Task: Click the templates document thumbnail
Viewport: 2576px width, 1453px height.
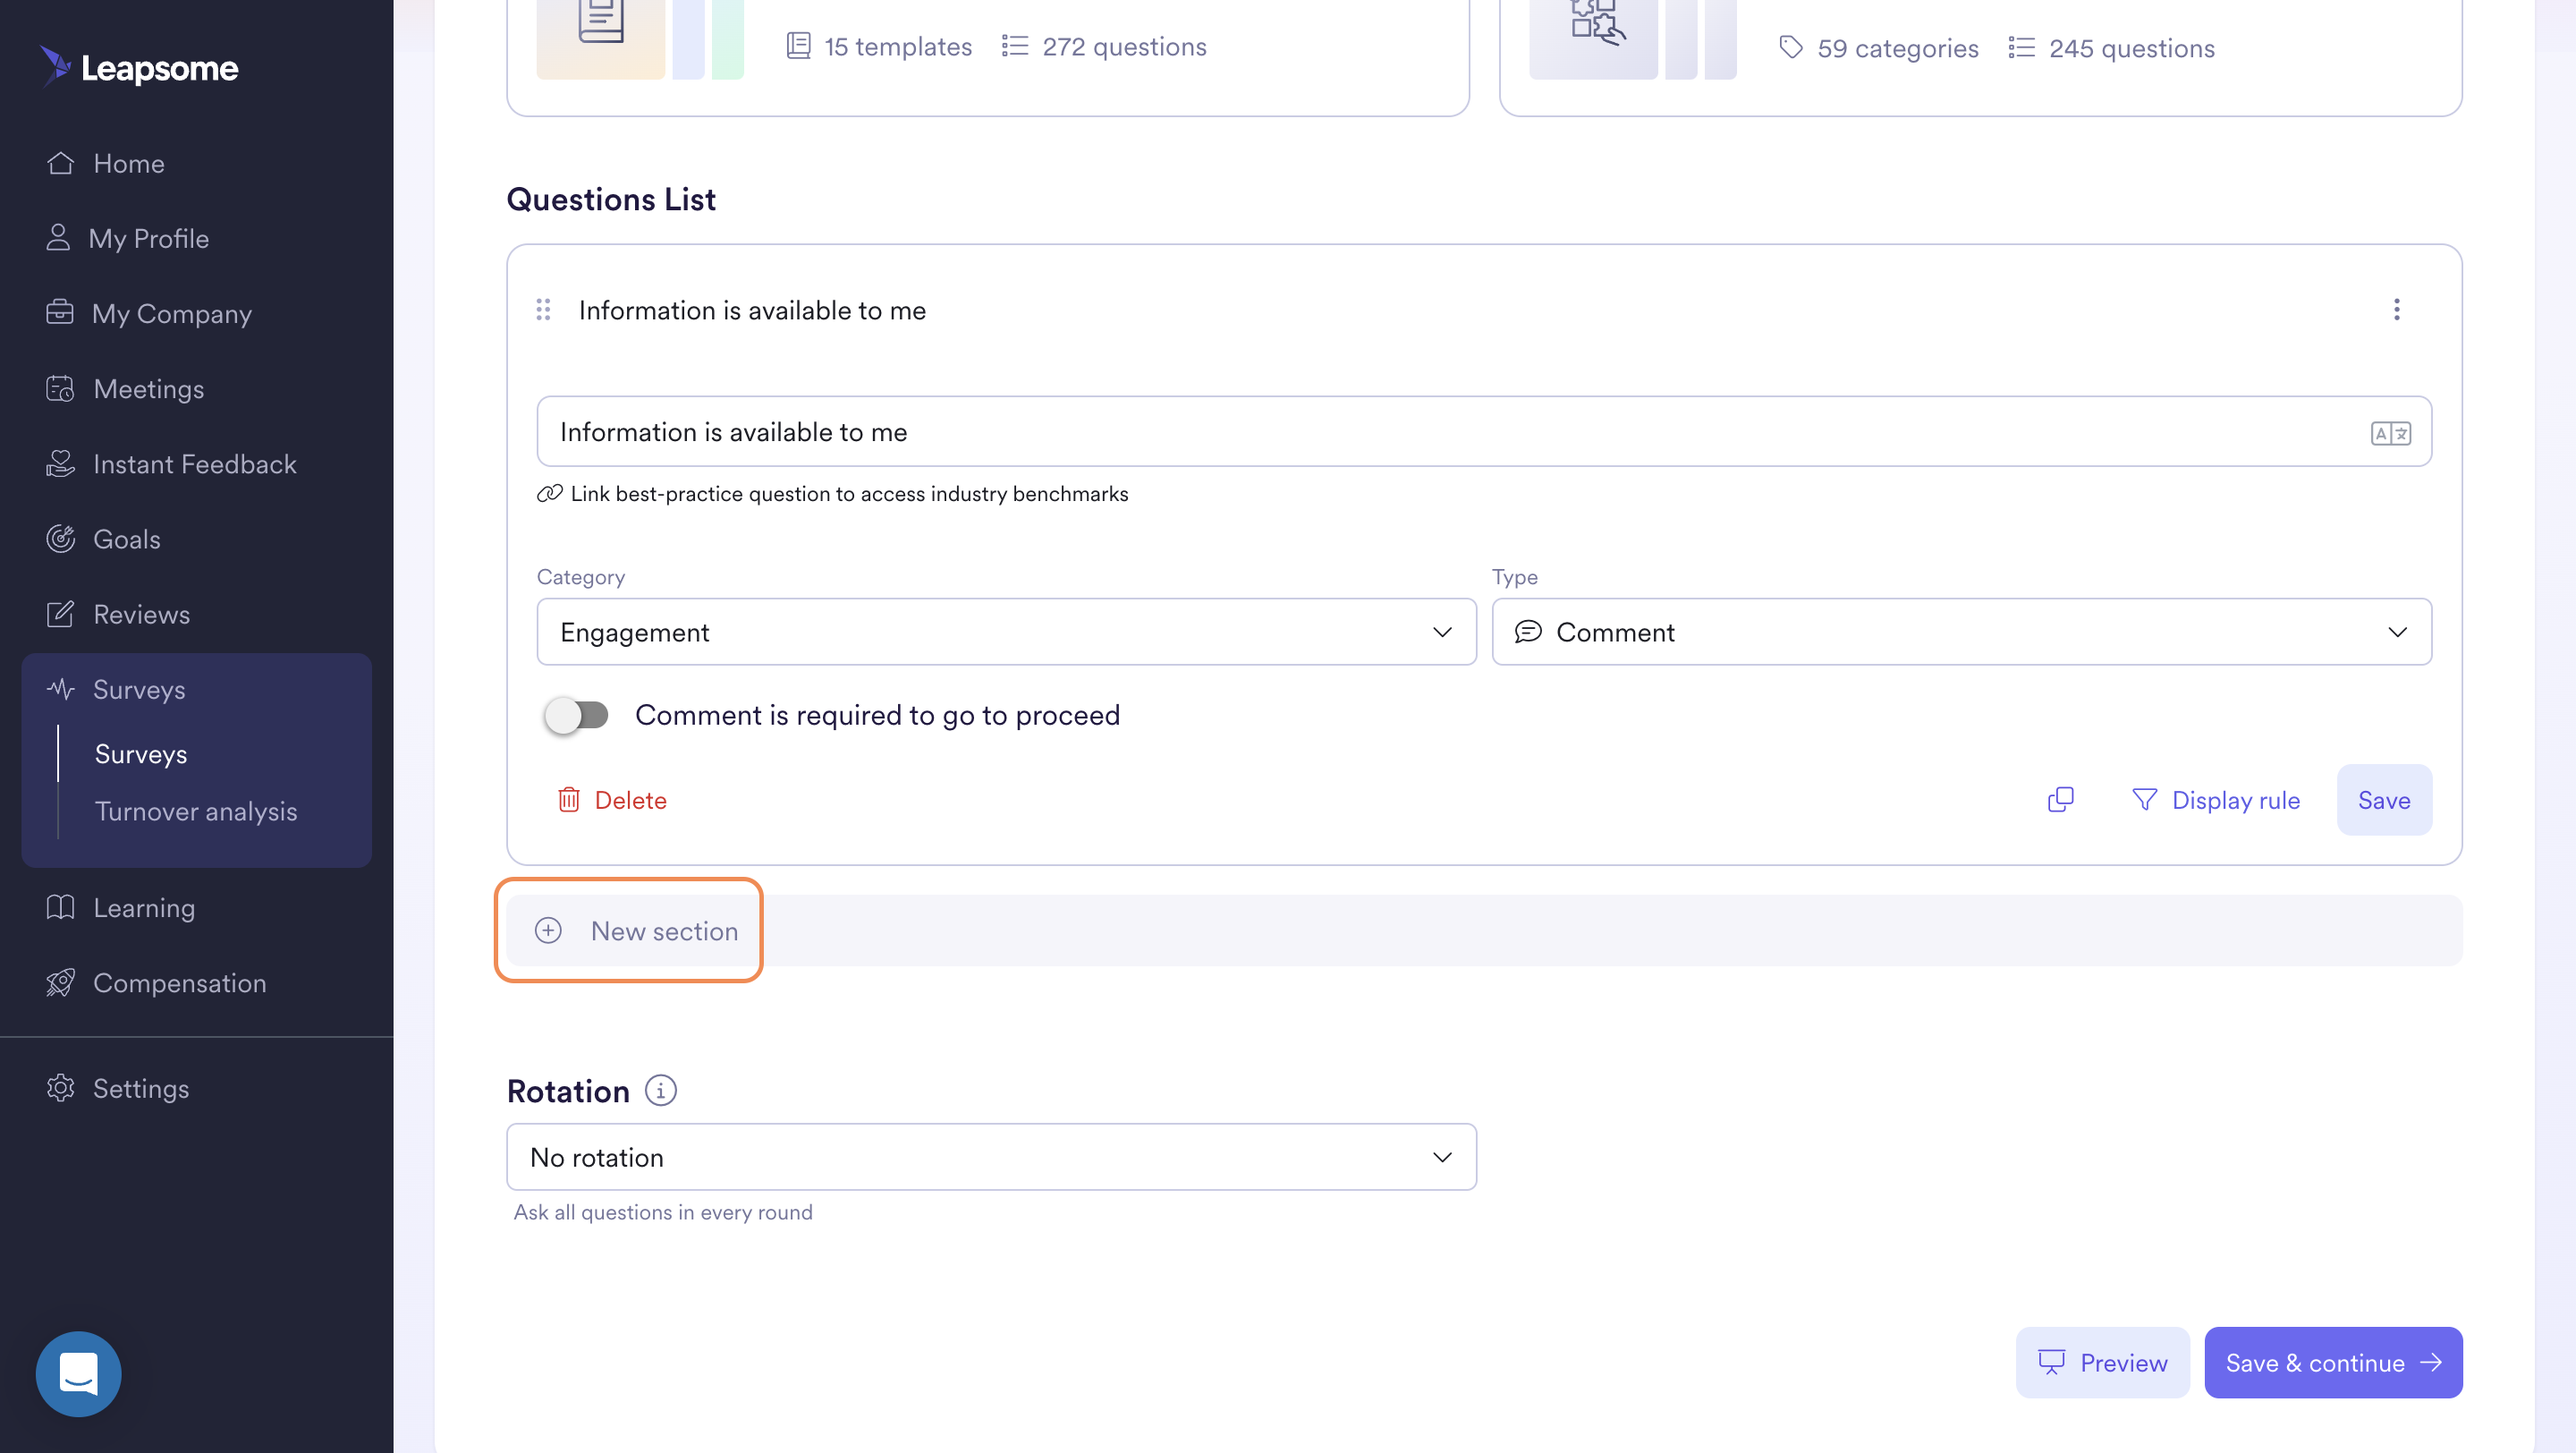Action: [601, 39]
